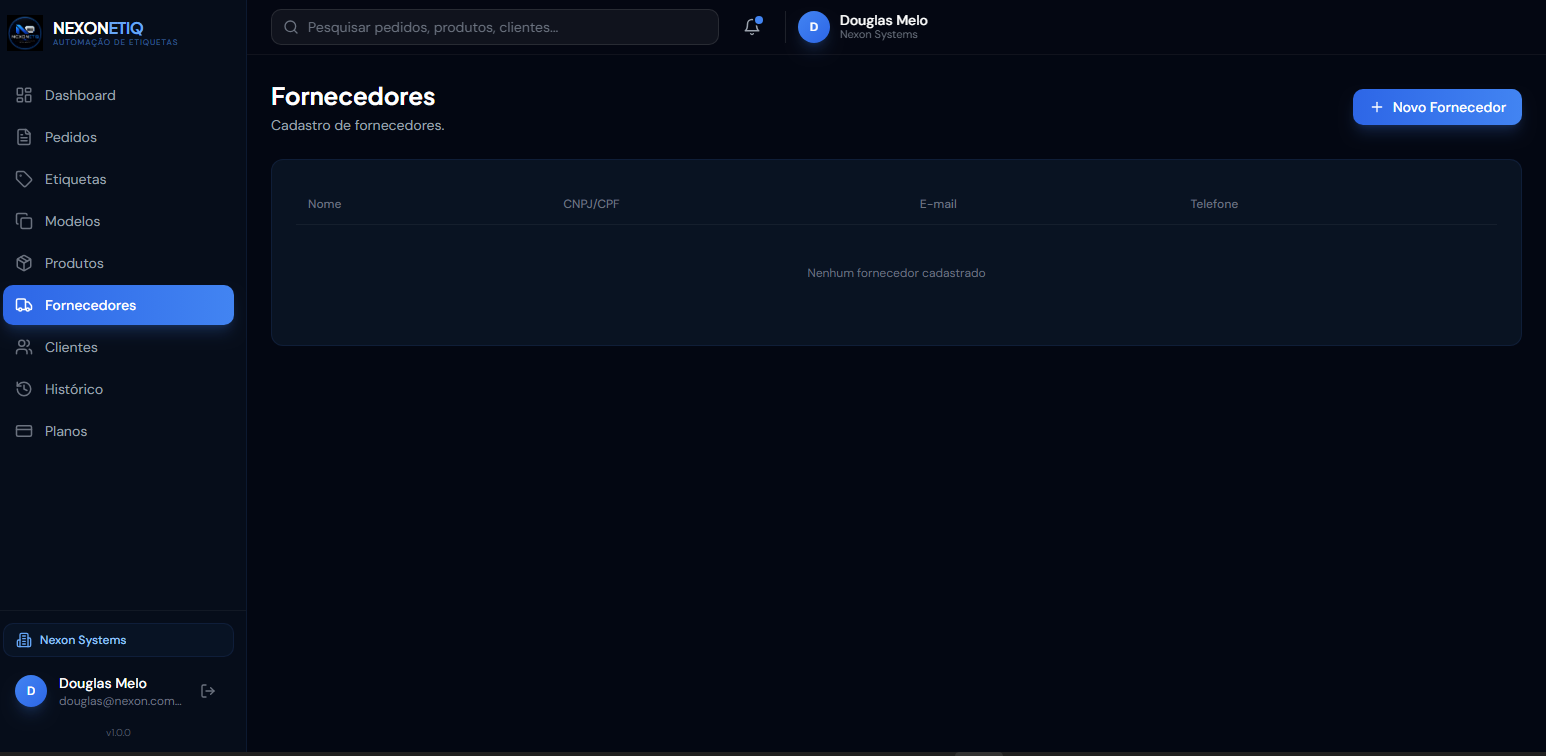Image resolution: width=1546 pixels, height=756 pixels.
Task: Click Douglas Melo name in sidebar footer
Action: click(x=103, y=684)
